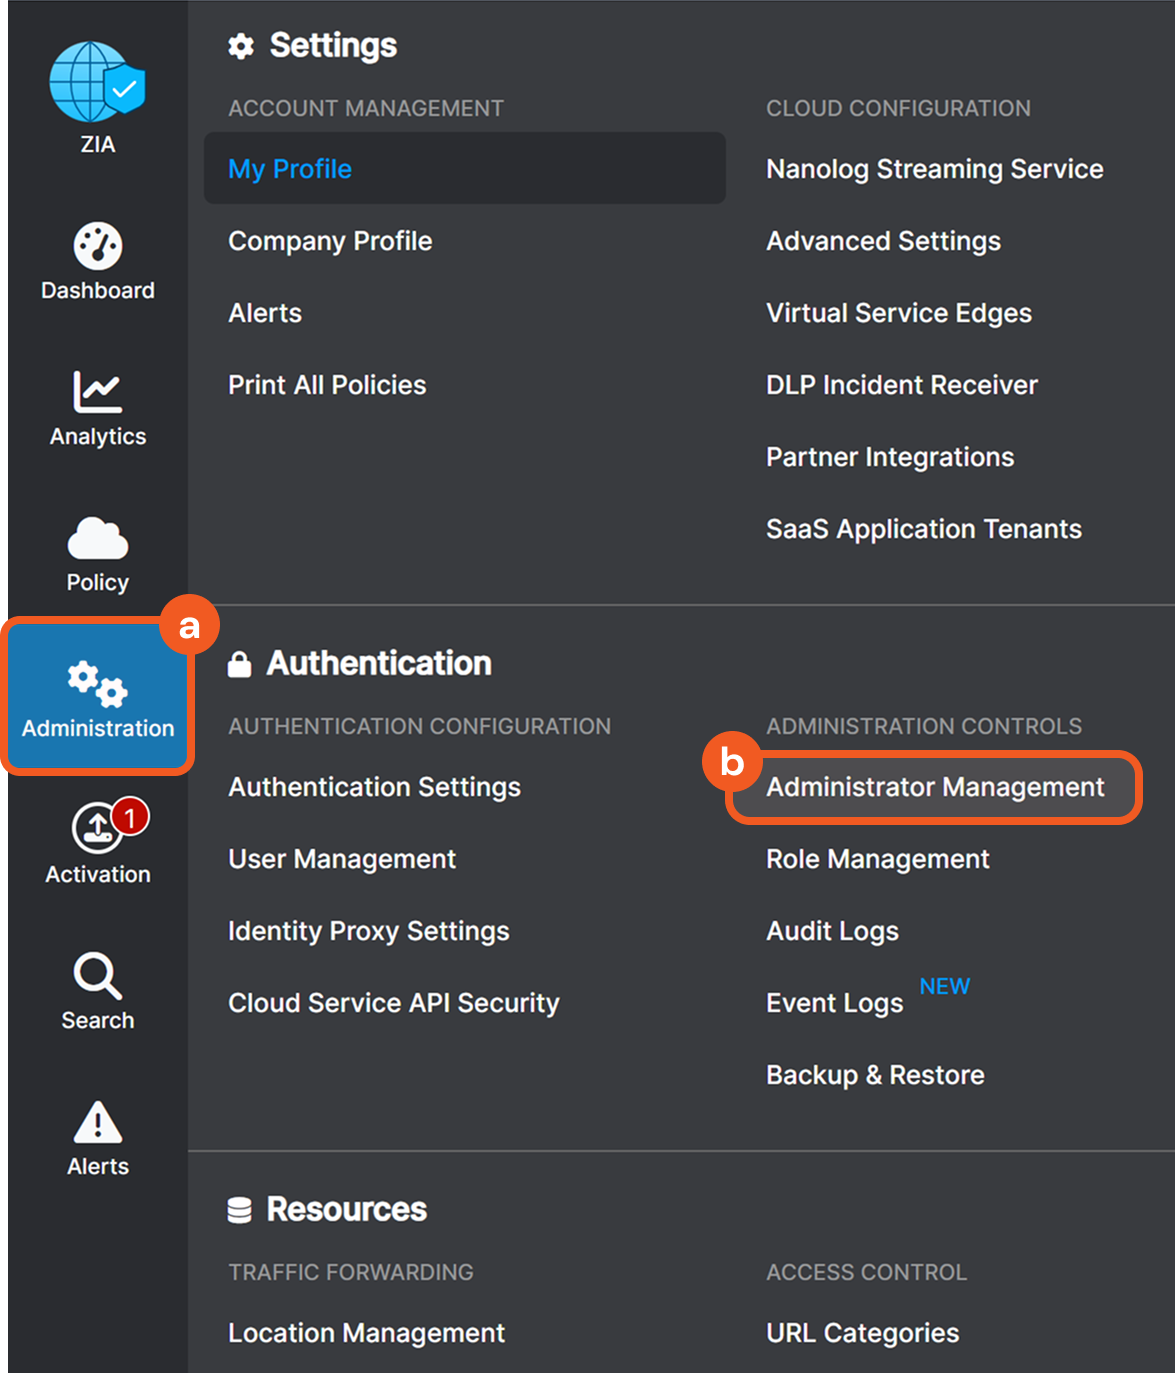Viewport: 1175px width, 1373px height.
Task: Open Administrator Management
Action: [935, 787]
